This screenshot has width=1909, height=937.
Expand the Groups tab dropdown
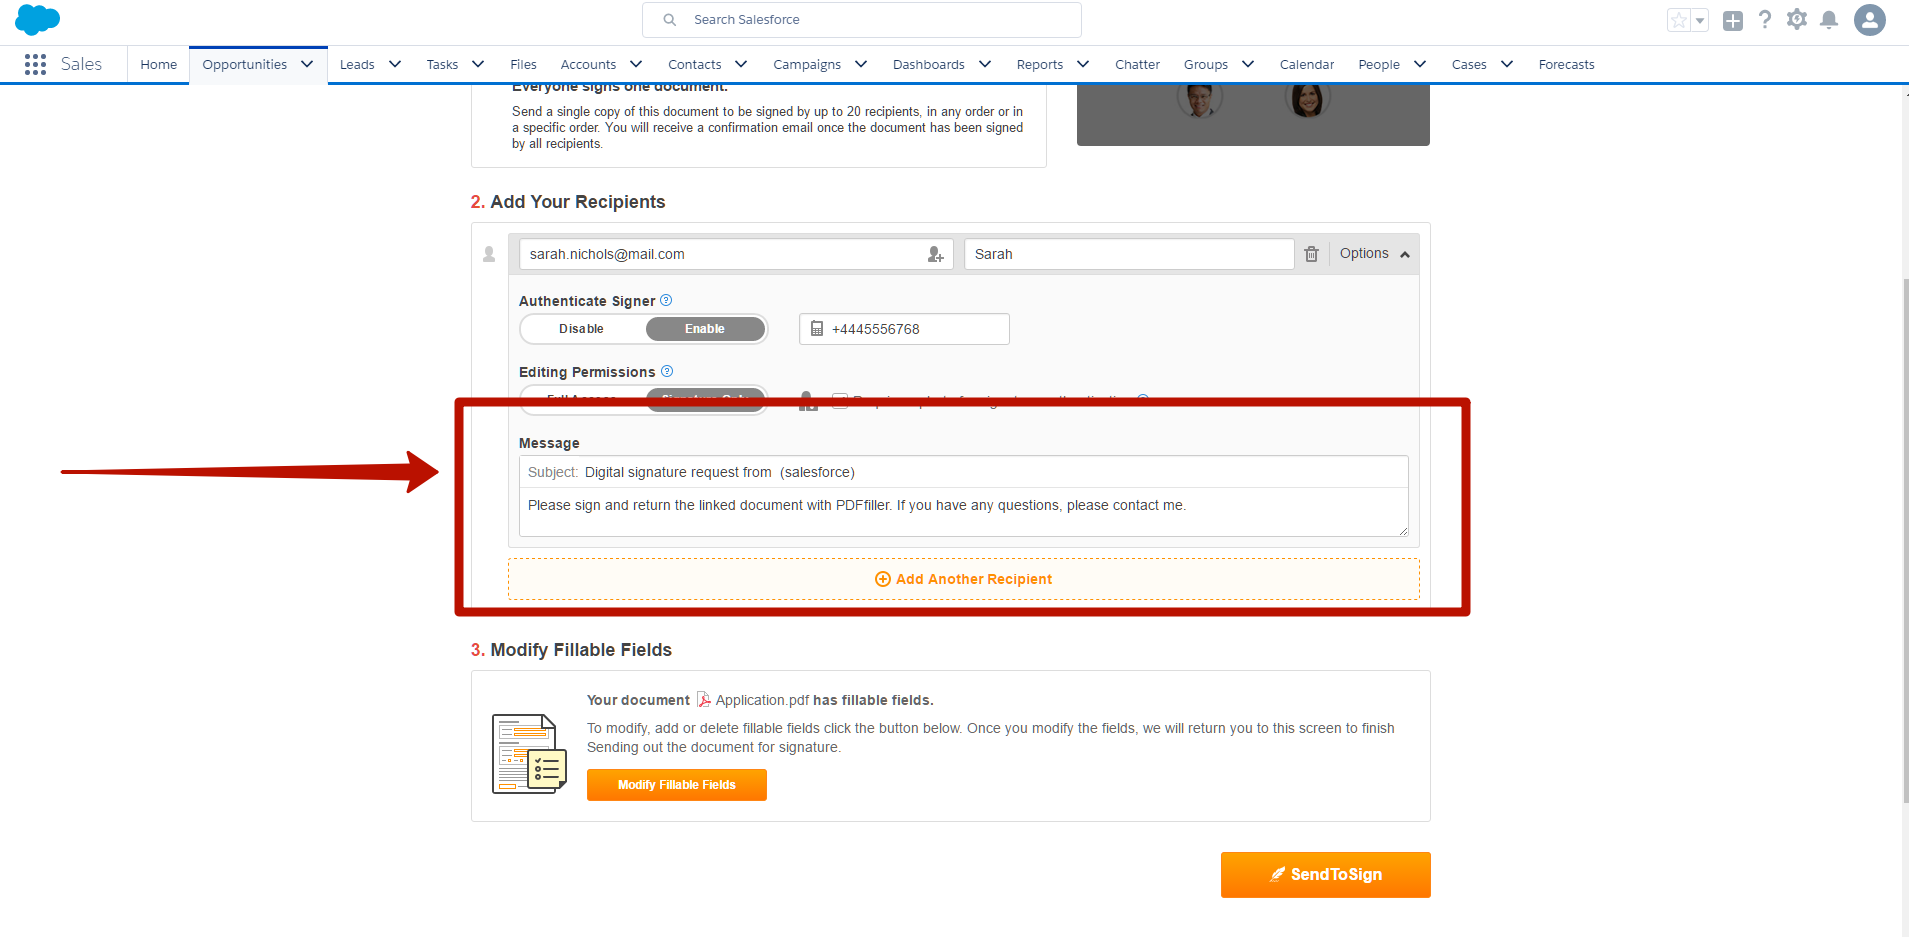[1248, 64]
